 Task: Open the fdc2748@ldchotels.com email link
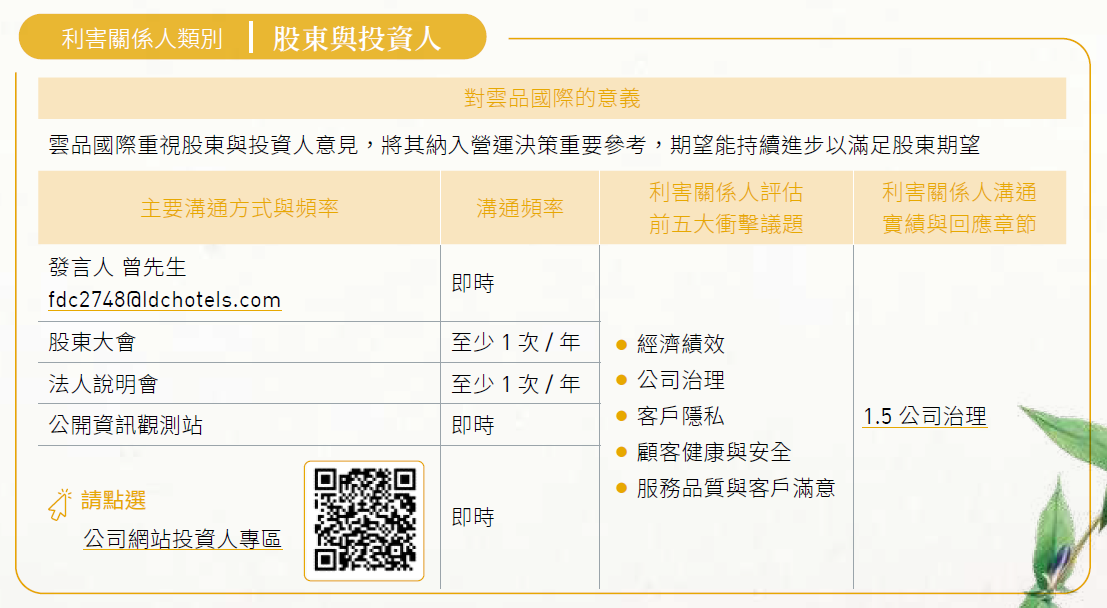pyautogui.click(x=164, y=300)
